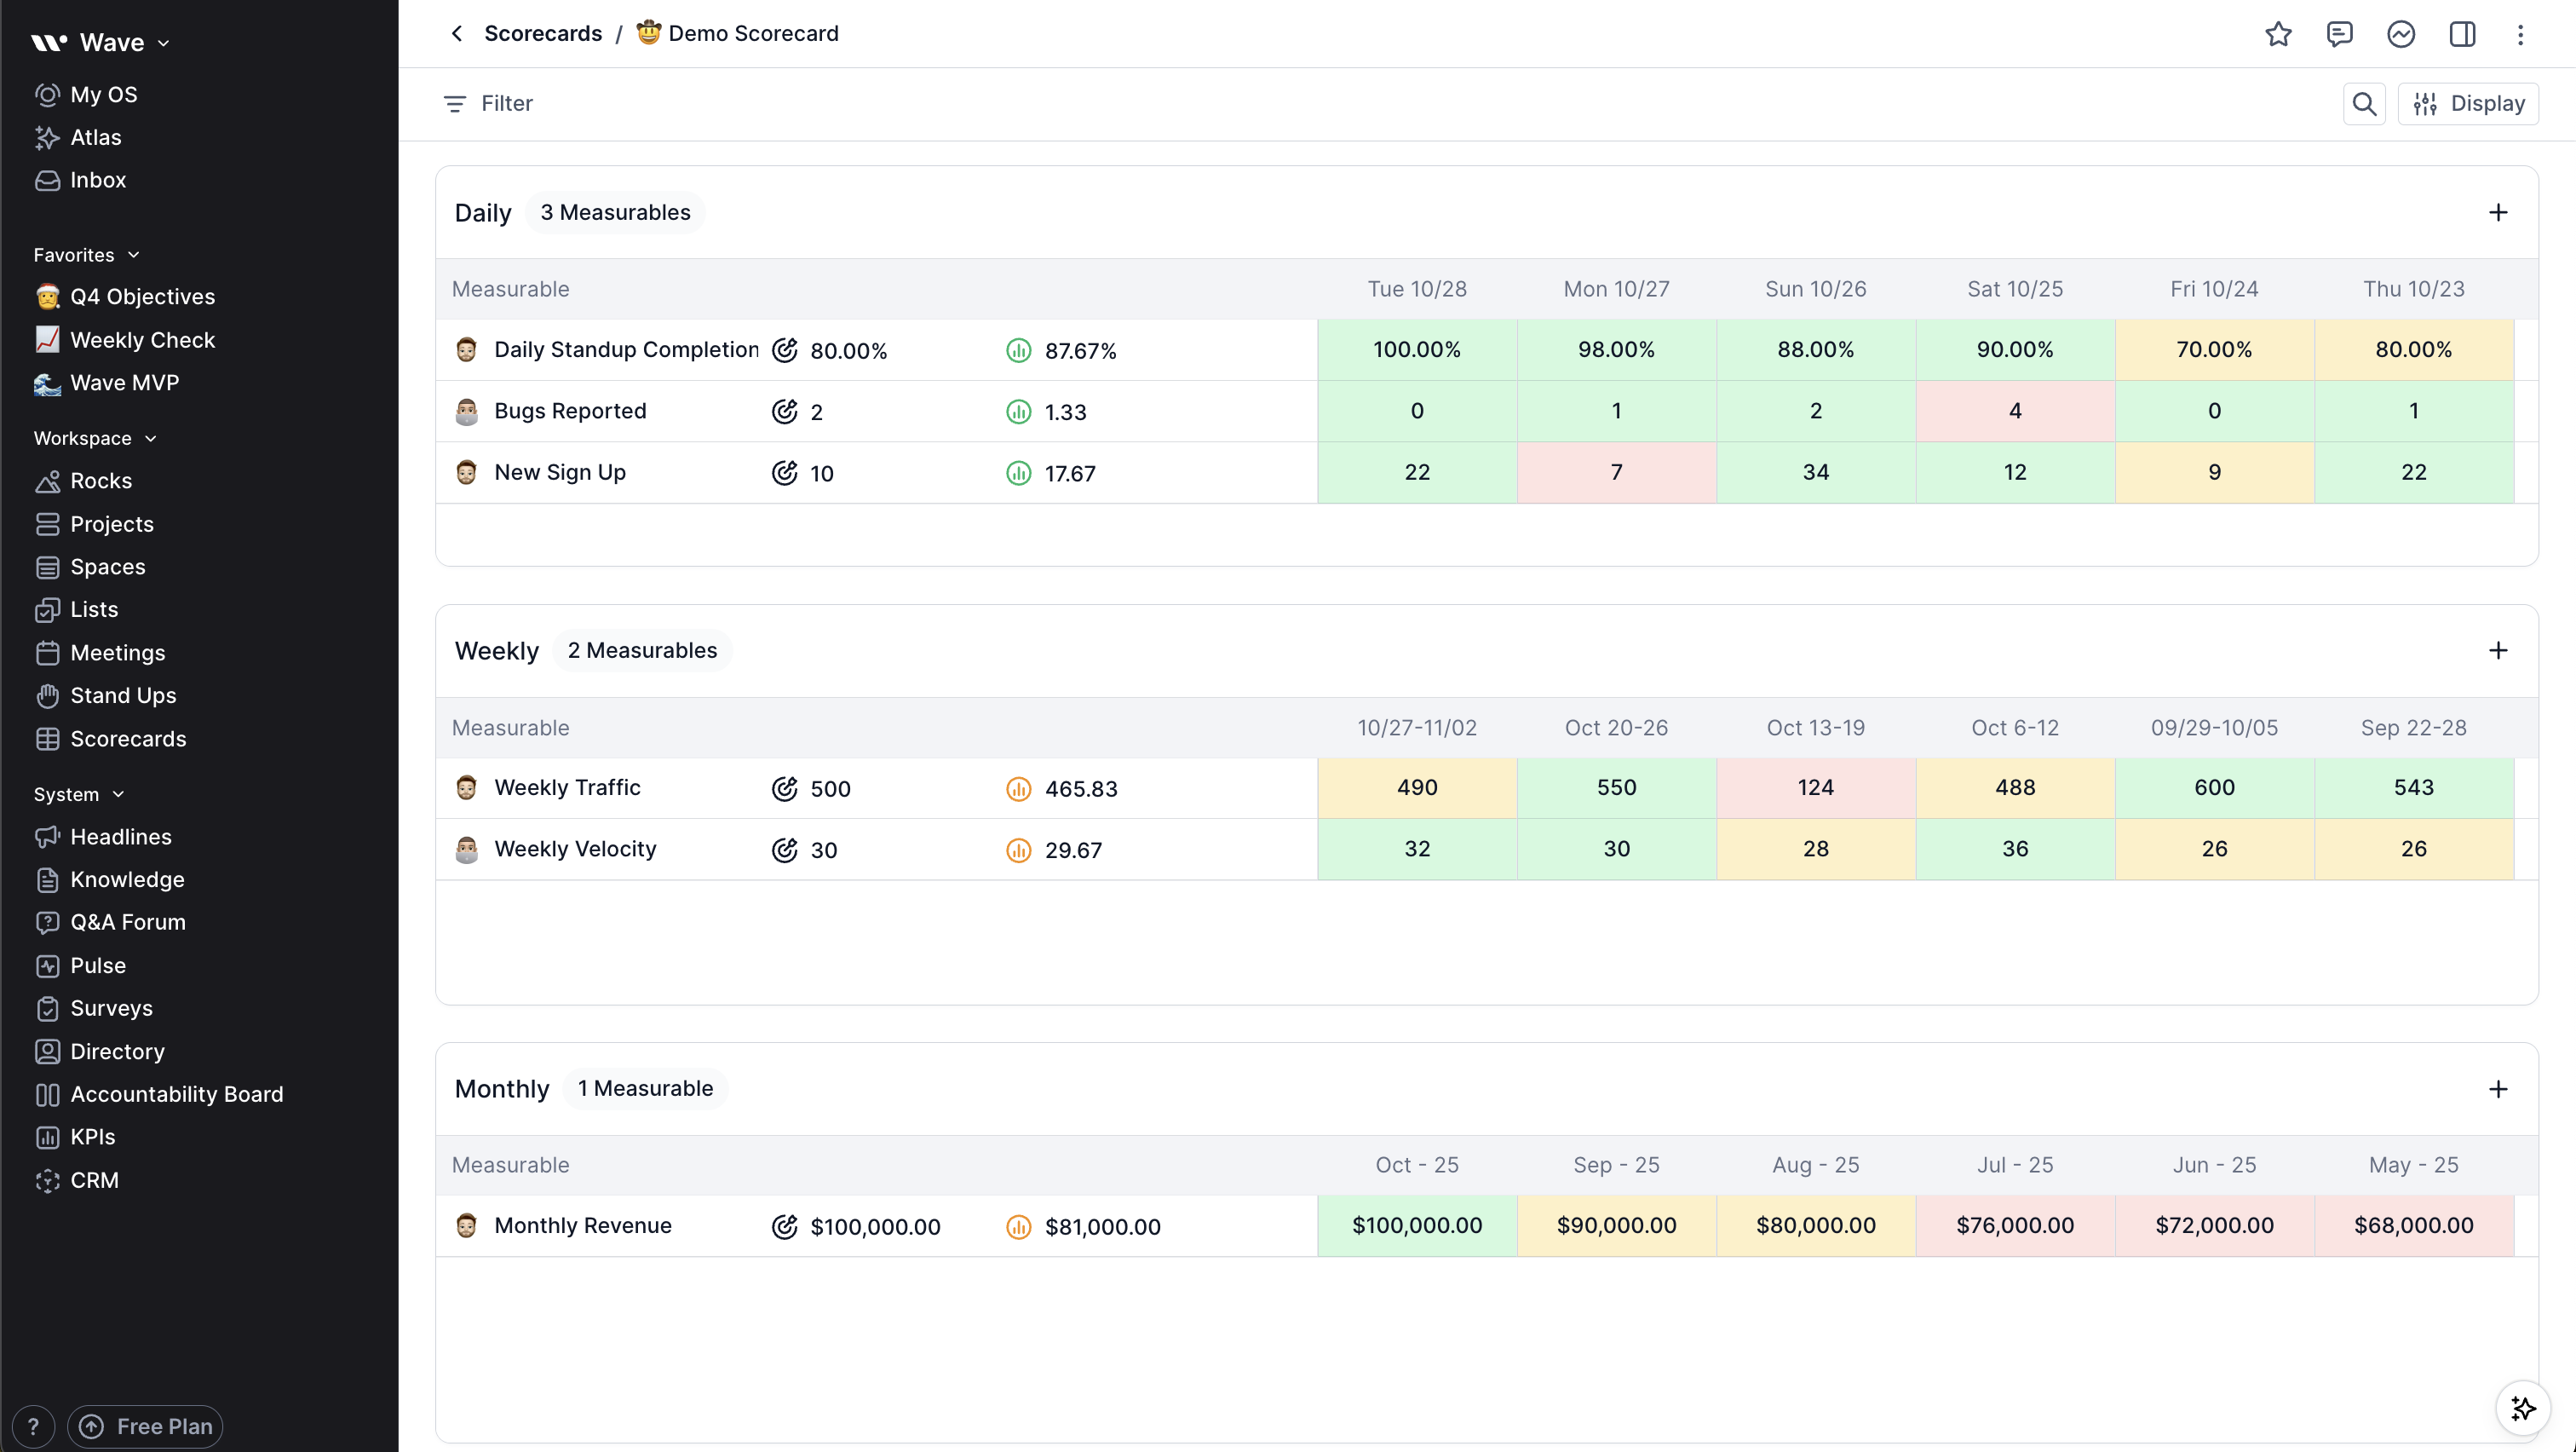Expand the System section

point(119,793)
